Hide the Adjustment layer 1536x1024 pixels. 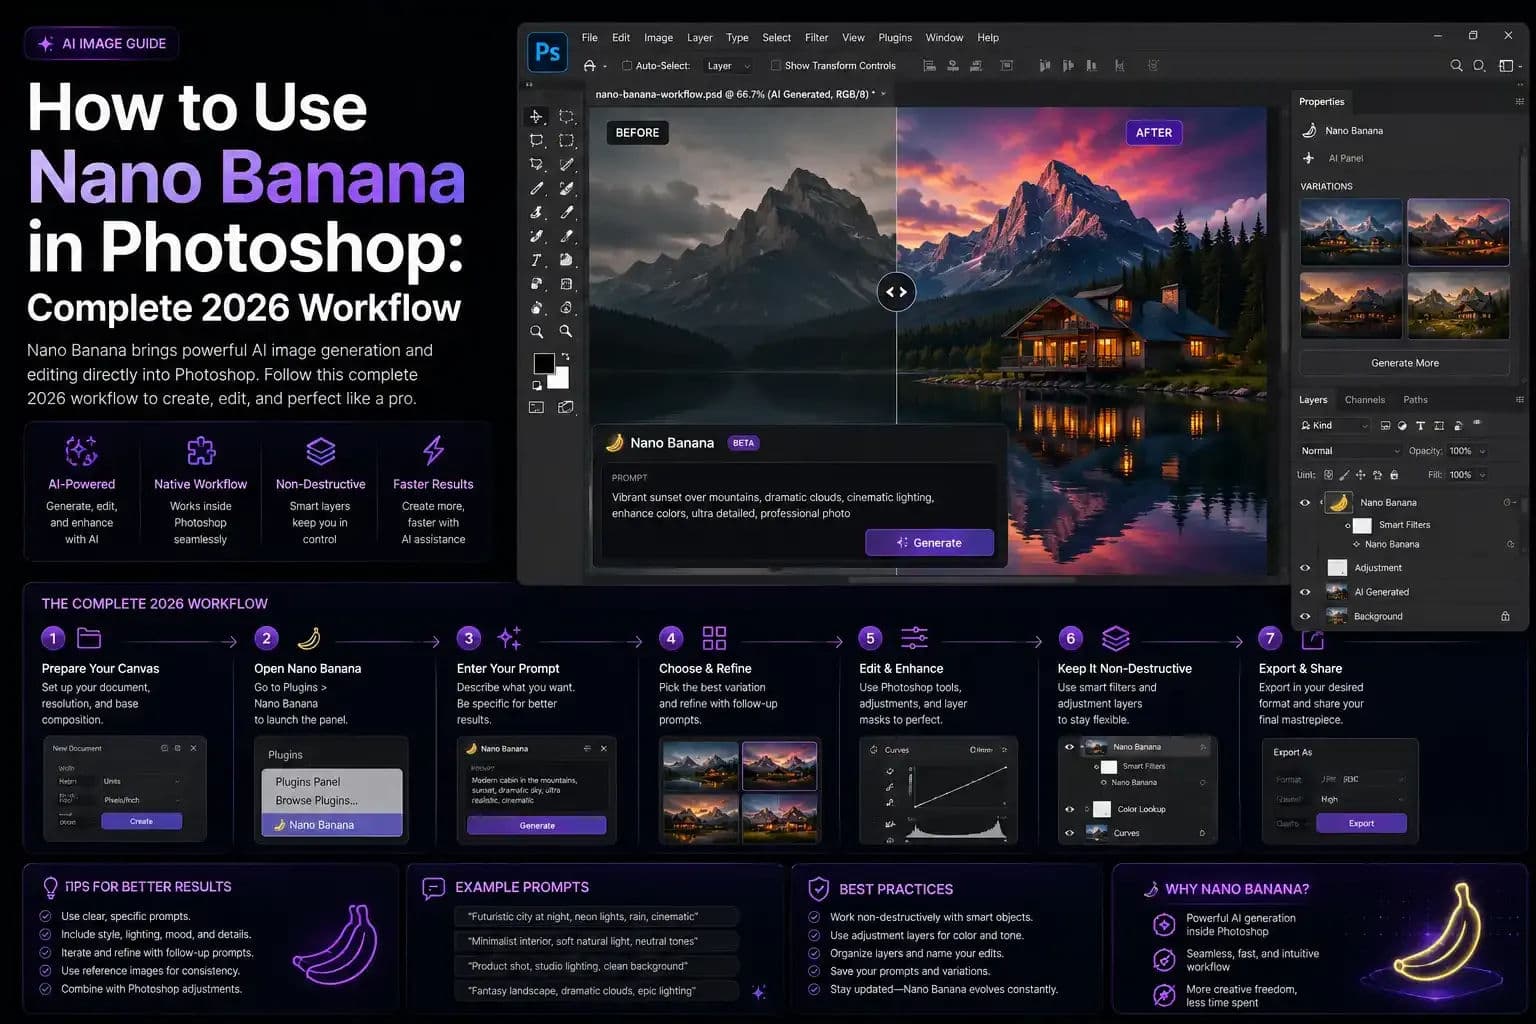click(1305, 568)
